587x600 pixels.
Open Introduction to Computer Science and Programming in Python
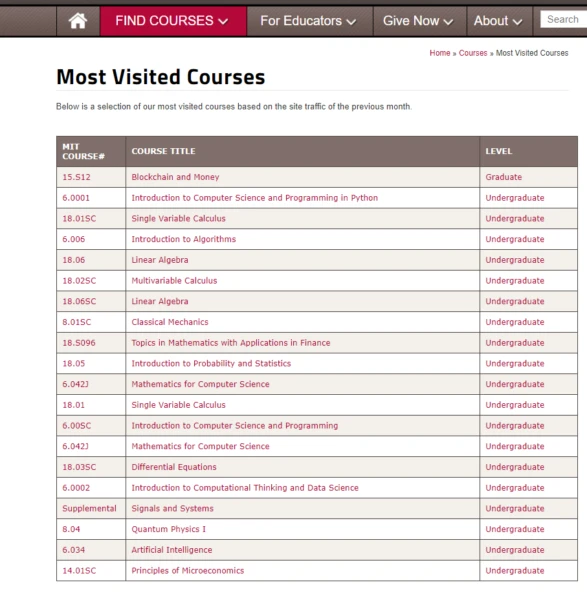click(254, 198)
